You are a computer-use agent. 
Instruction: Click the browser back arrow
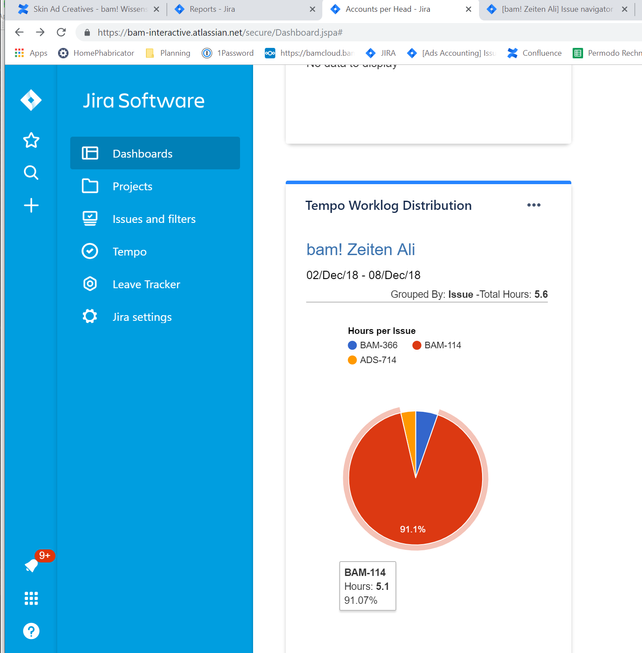pos(19,32)
